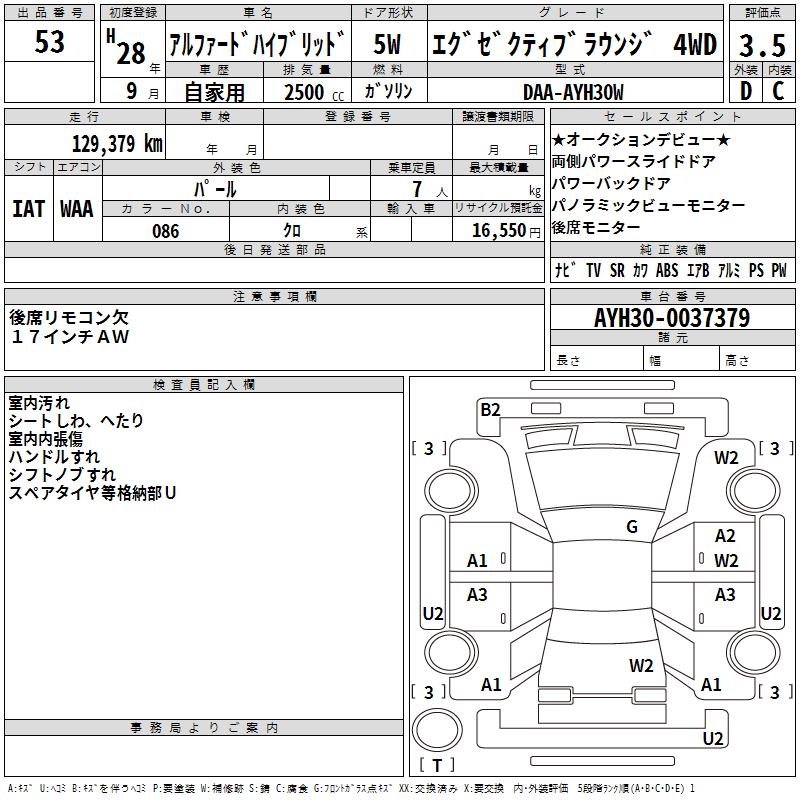800x800 pixels.
Task: Click the interior color クロ value
Action: click(292, 231)
